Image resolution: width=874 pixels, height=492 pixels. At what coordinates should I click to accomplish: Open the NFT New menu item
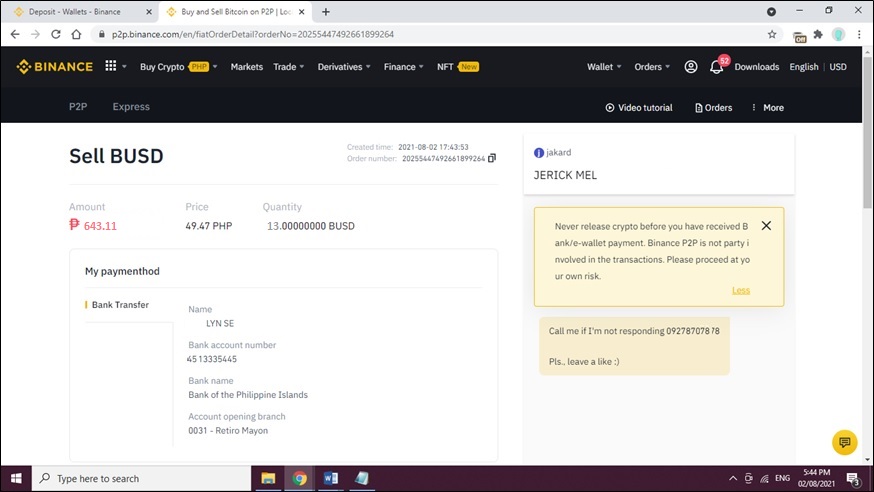tap(458, 67)
